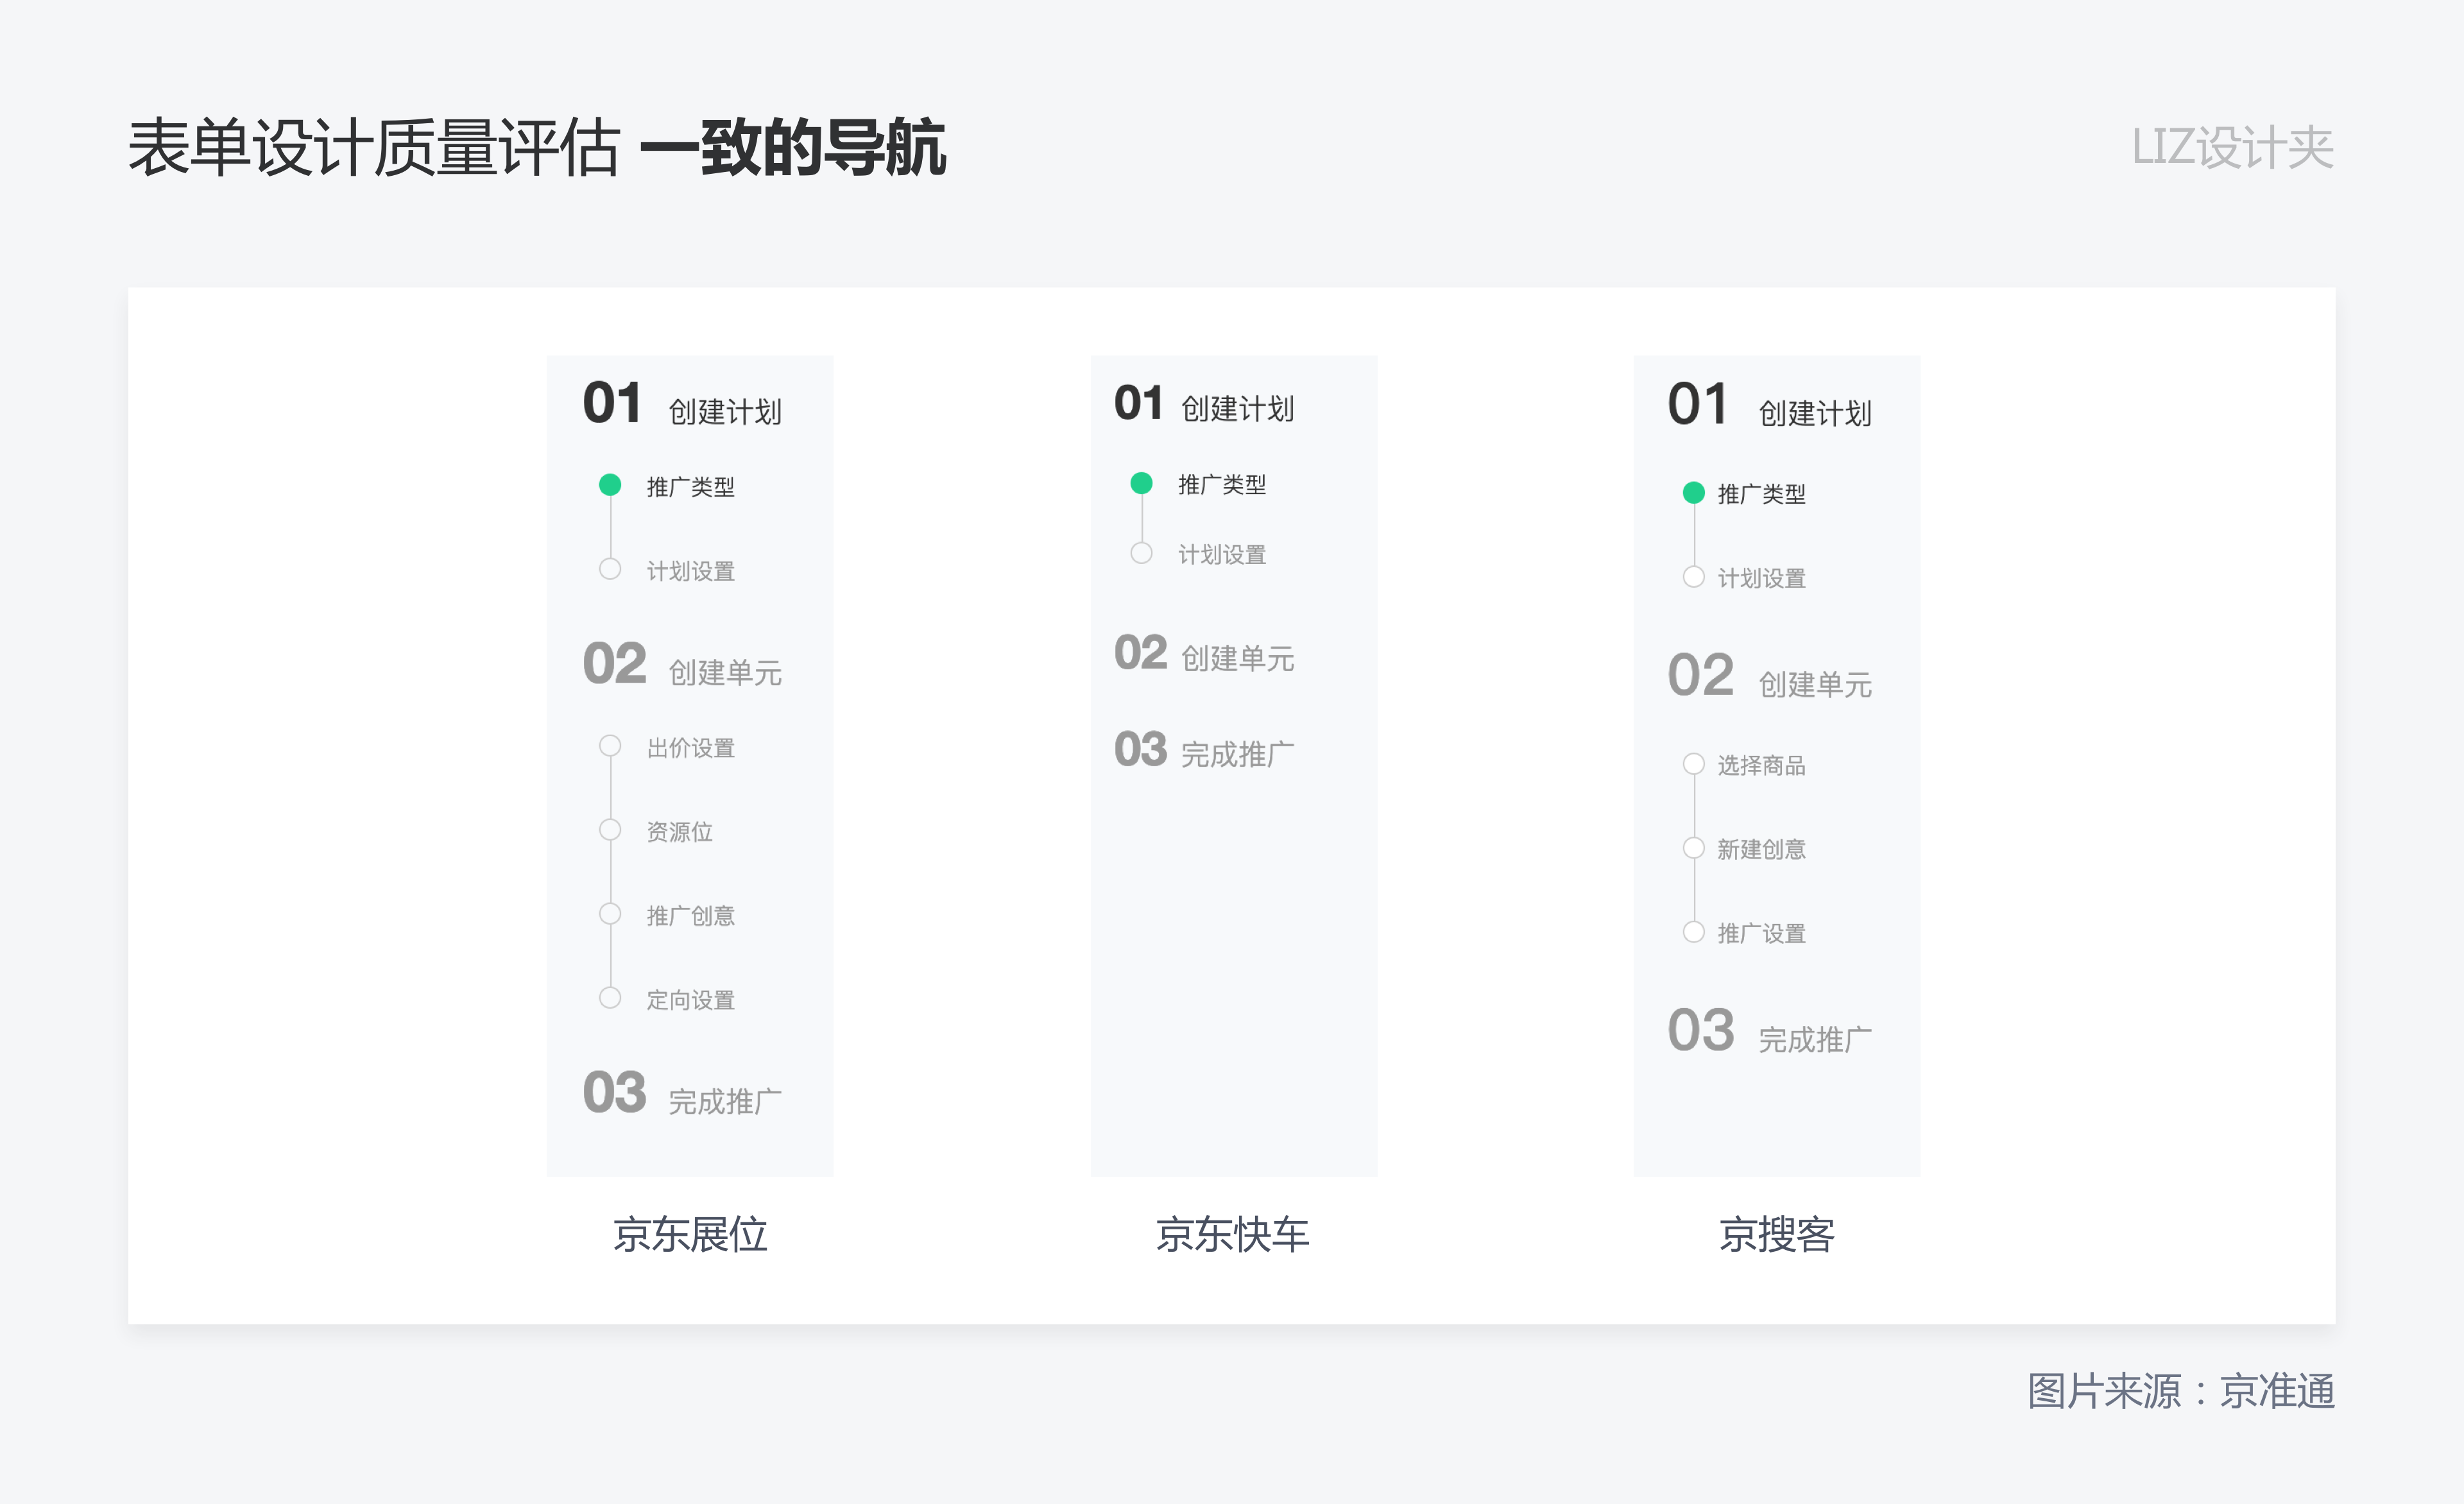Toggle the 定向设置 step circle in 京东展位
Image resolution: width=2464 pixels, height=1504 pixels.
pyautogui.click(x=610, y=996)
